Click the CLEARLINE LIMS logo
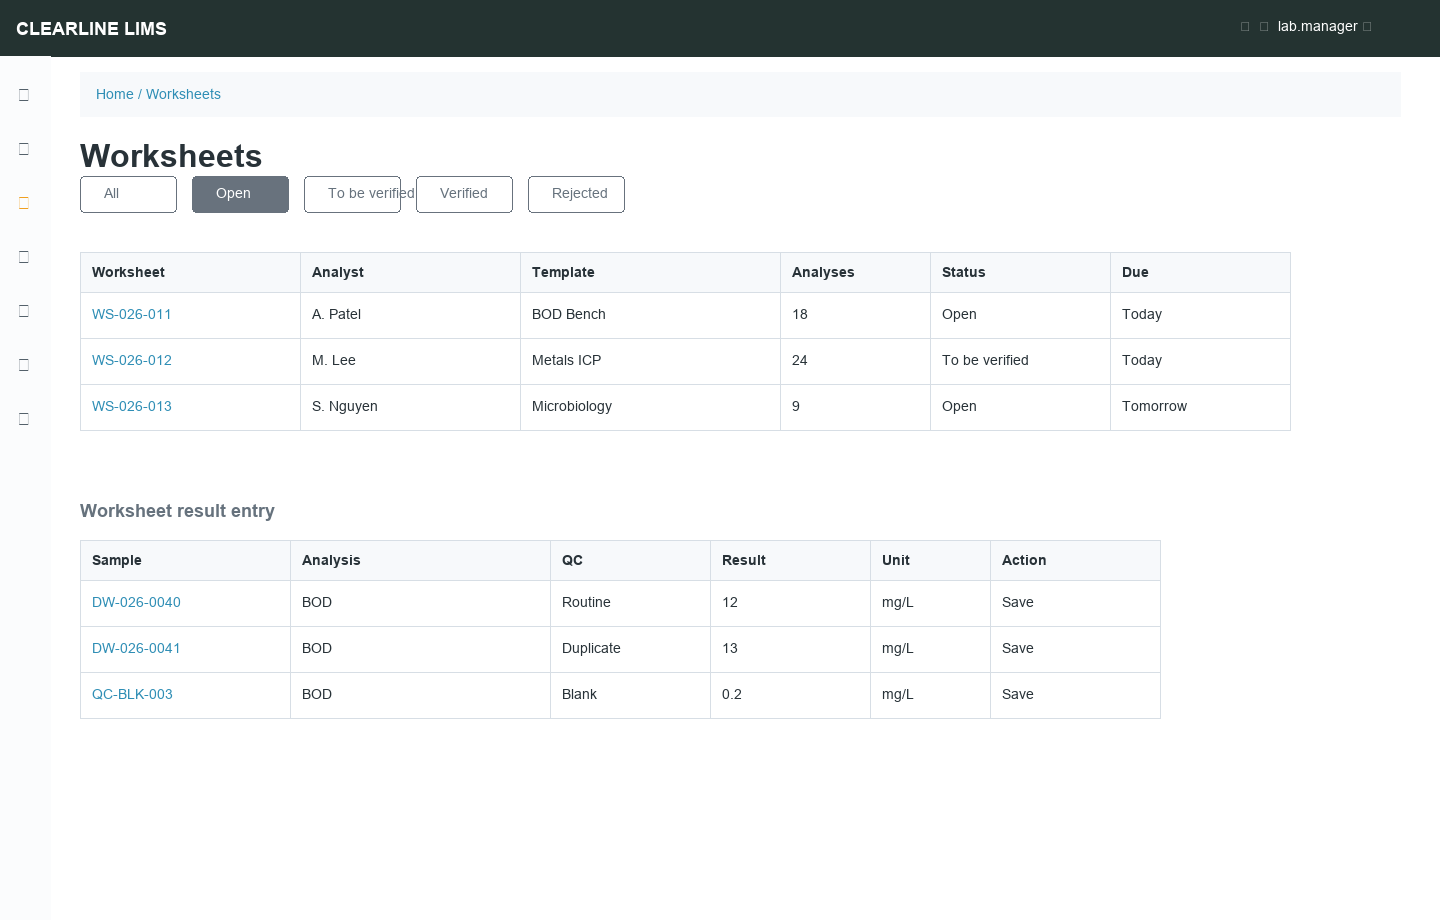Viewport: 1440px width, 920px height. 91,29
